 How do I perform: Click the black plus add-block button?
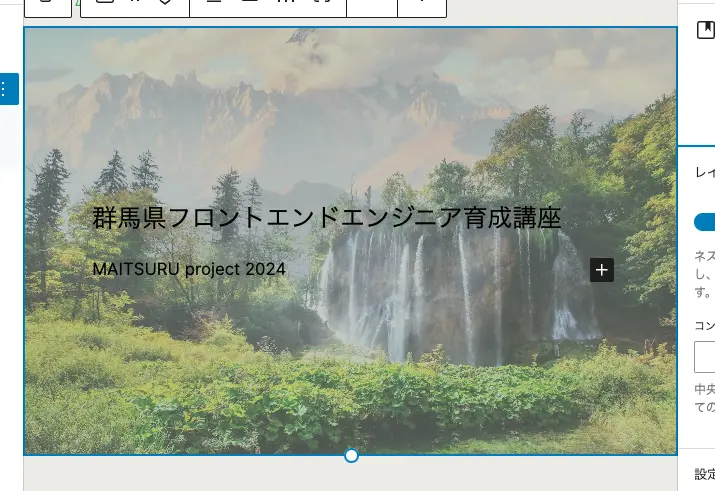click(x=601, y=270)
